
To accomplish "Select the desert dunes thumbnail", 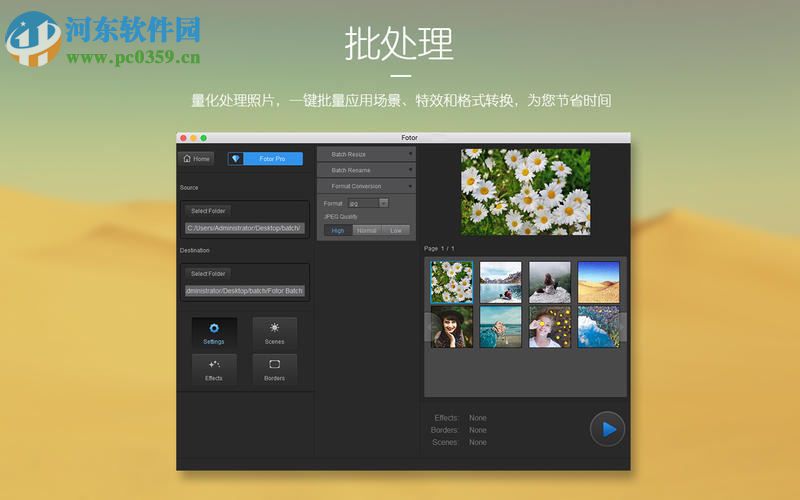I will [598, 282].
